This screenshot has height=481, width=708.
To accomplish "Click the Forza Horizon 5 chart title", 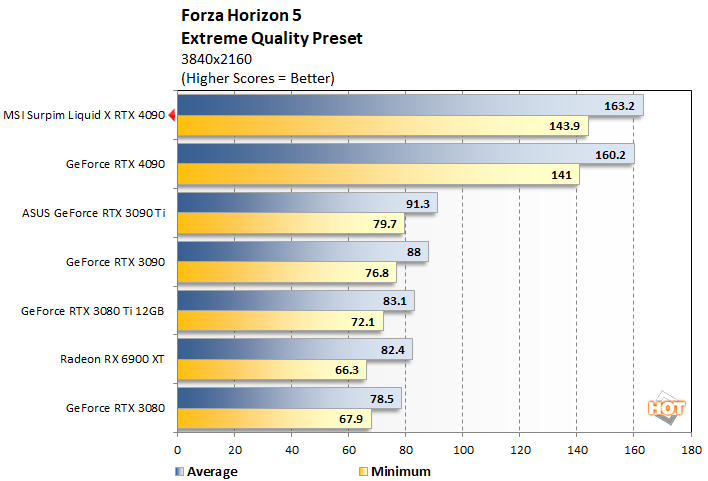I will [241, 15].
